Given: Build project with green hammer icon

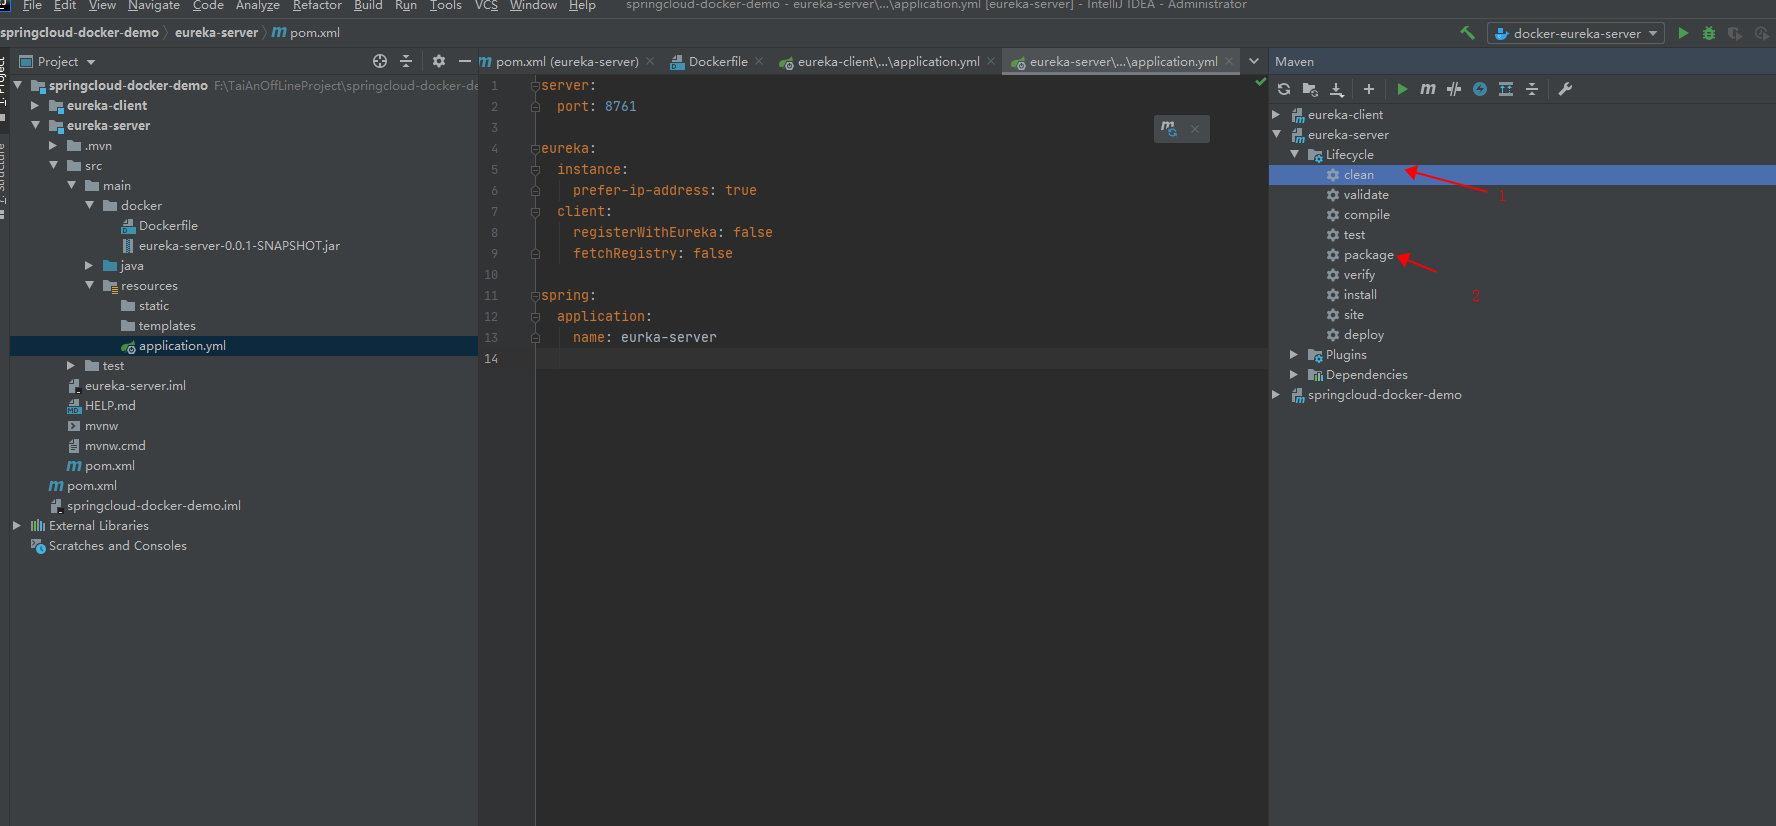Looking at the screenshot, I should coord(1467,33).
